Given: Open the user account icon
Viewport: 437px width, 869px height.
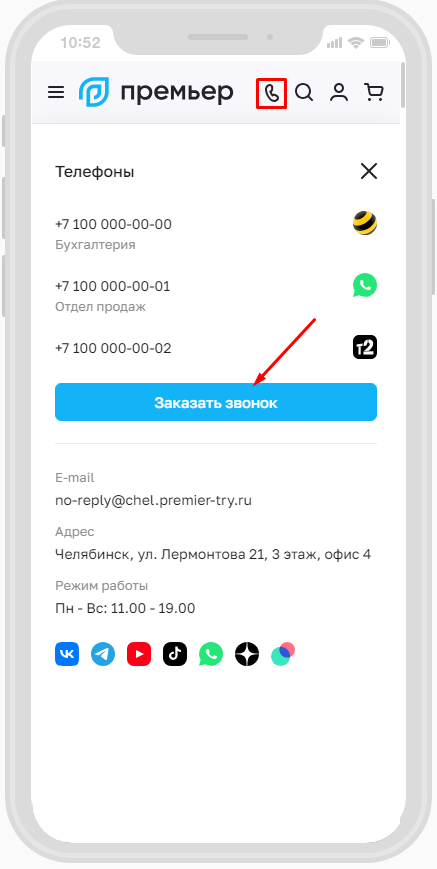Looking at the screenshot, I should click(x=339, y=92).
